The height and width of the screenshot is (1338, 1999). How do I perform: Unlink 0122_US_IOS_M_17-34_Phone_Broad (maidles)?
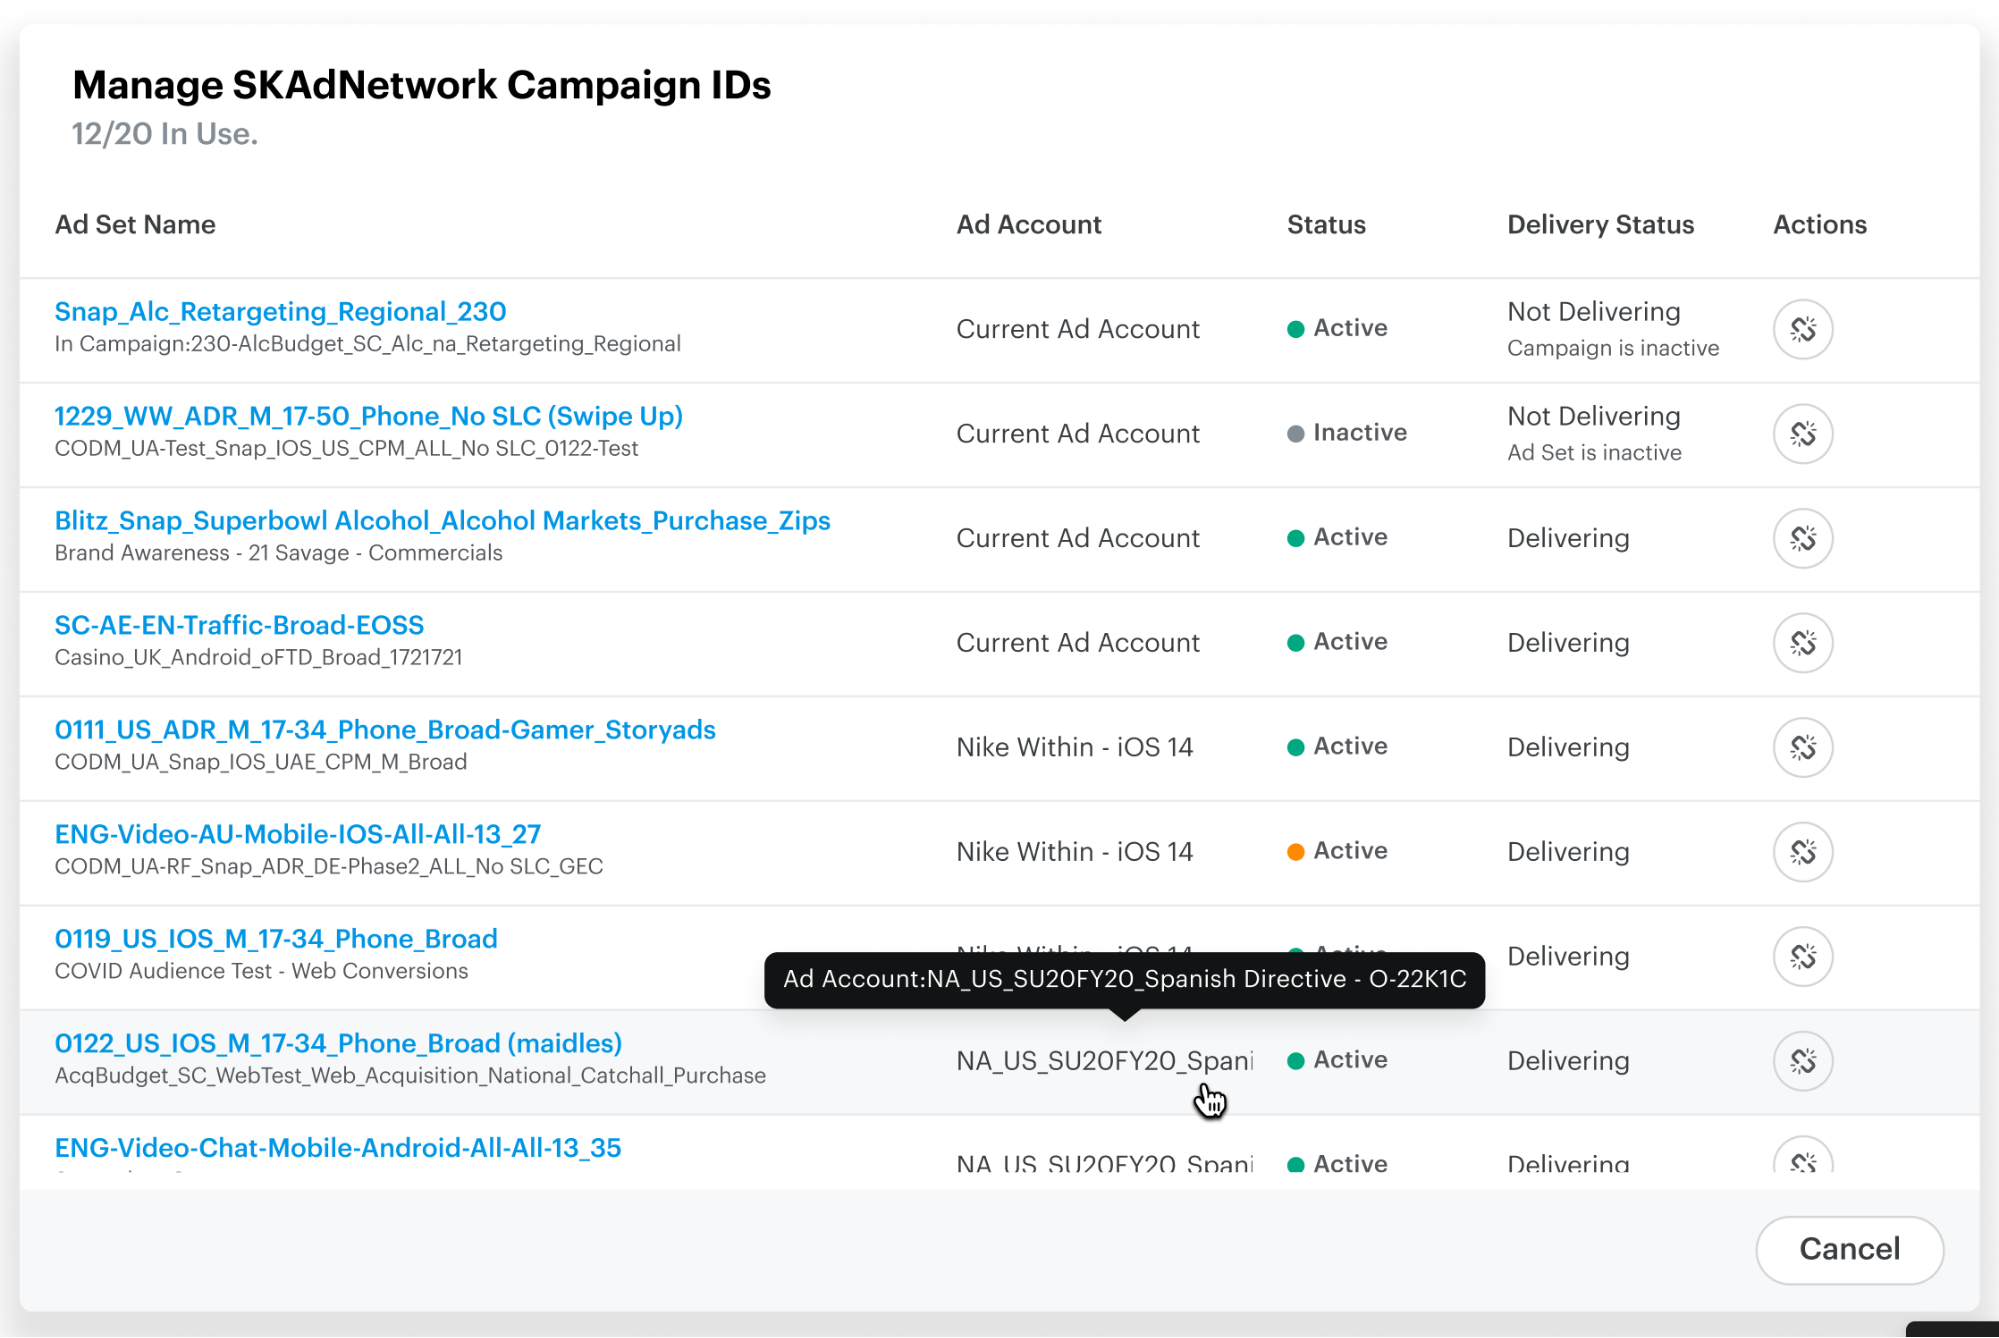click(x=1802, y=1061)
